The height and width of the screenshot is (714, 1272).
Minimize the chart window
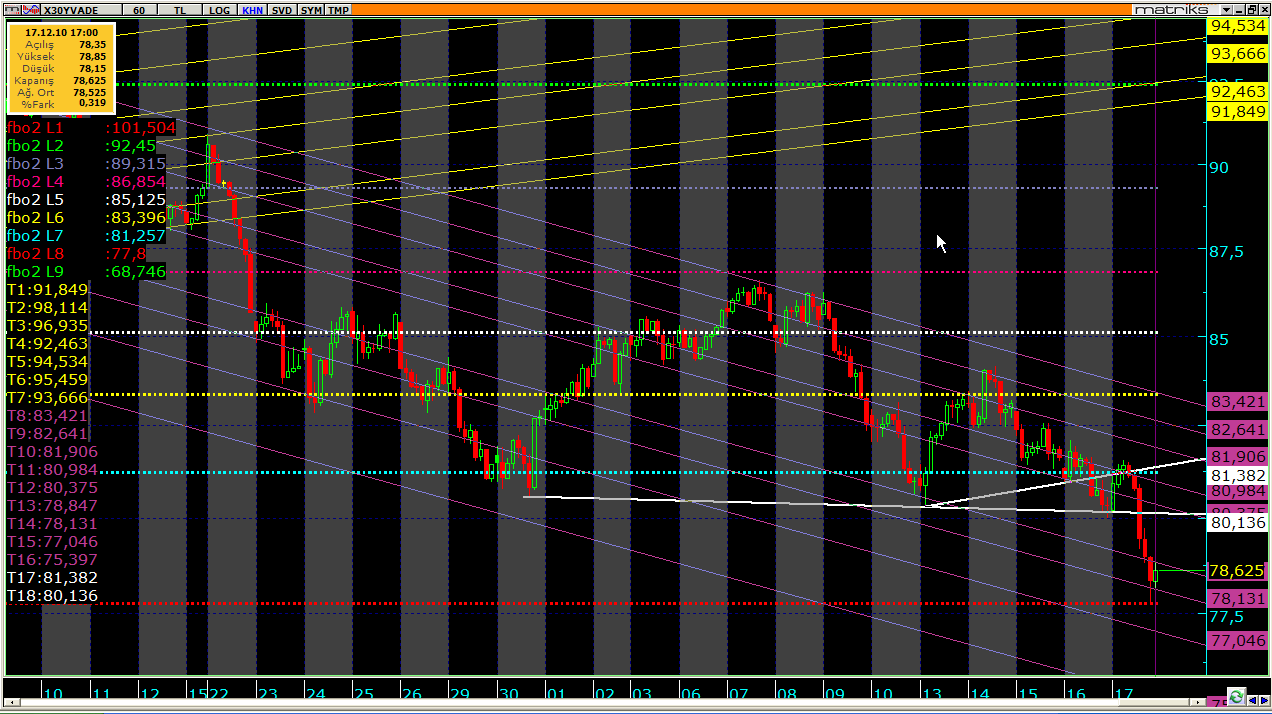(x=1236, y=9)
